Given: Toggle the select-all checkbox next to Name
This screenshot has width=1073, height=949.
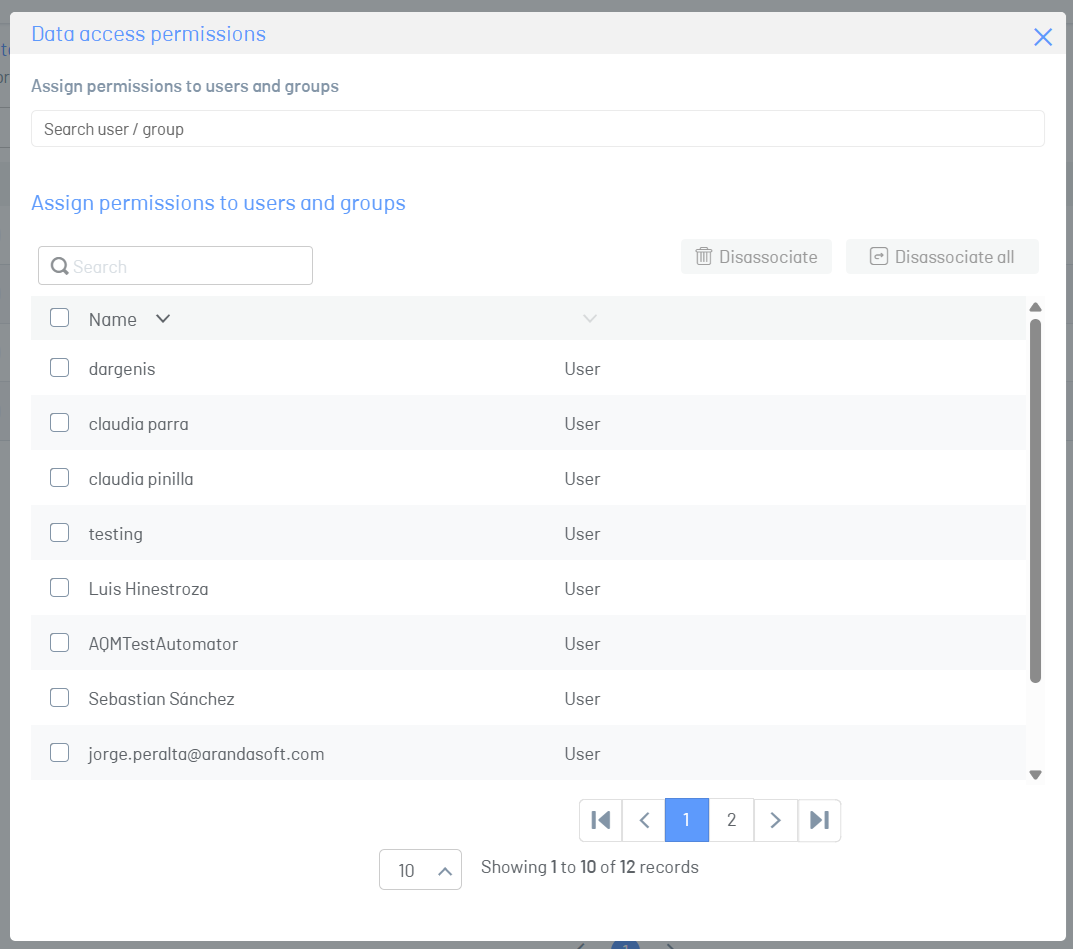Looking at the screenshot, I should 60,318.
